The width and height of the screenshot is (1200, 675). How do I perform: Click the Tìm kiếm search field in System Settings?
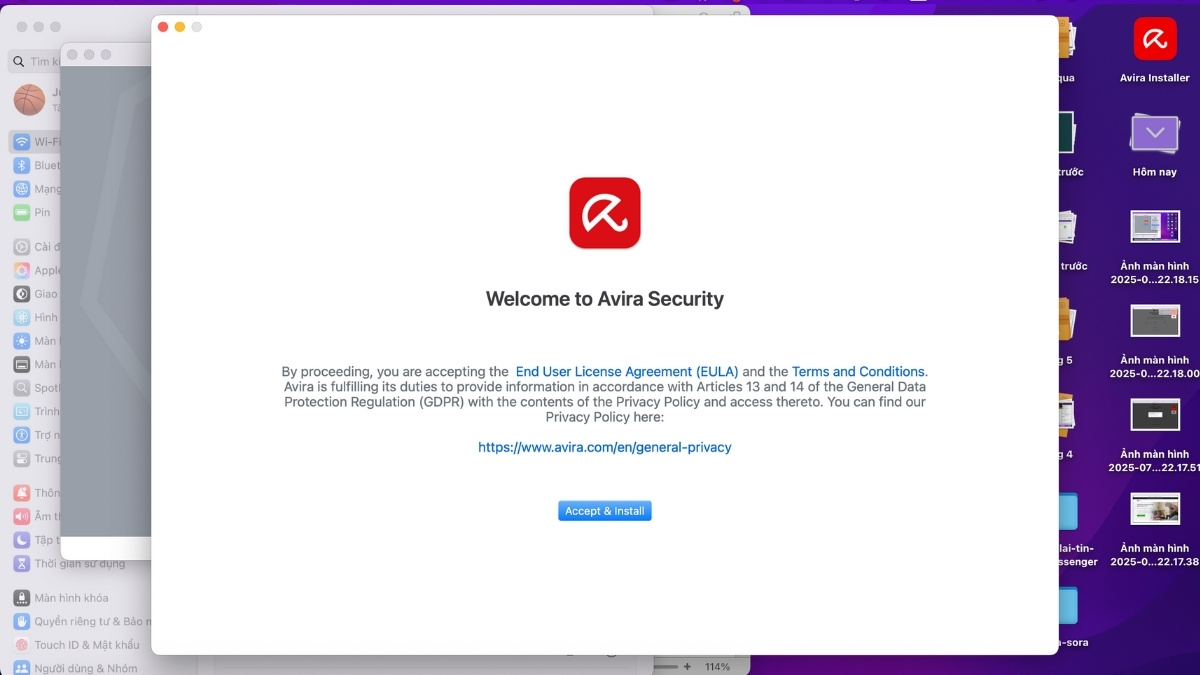34,61
